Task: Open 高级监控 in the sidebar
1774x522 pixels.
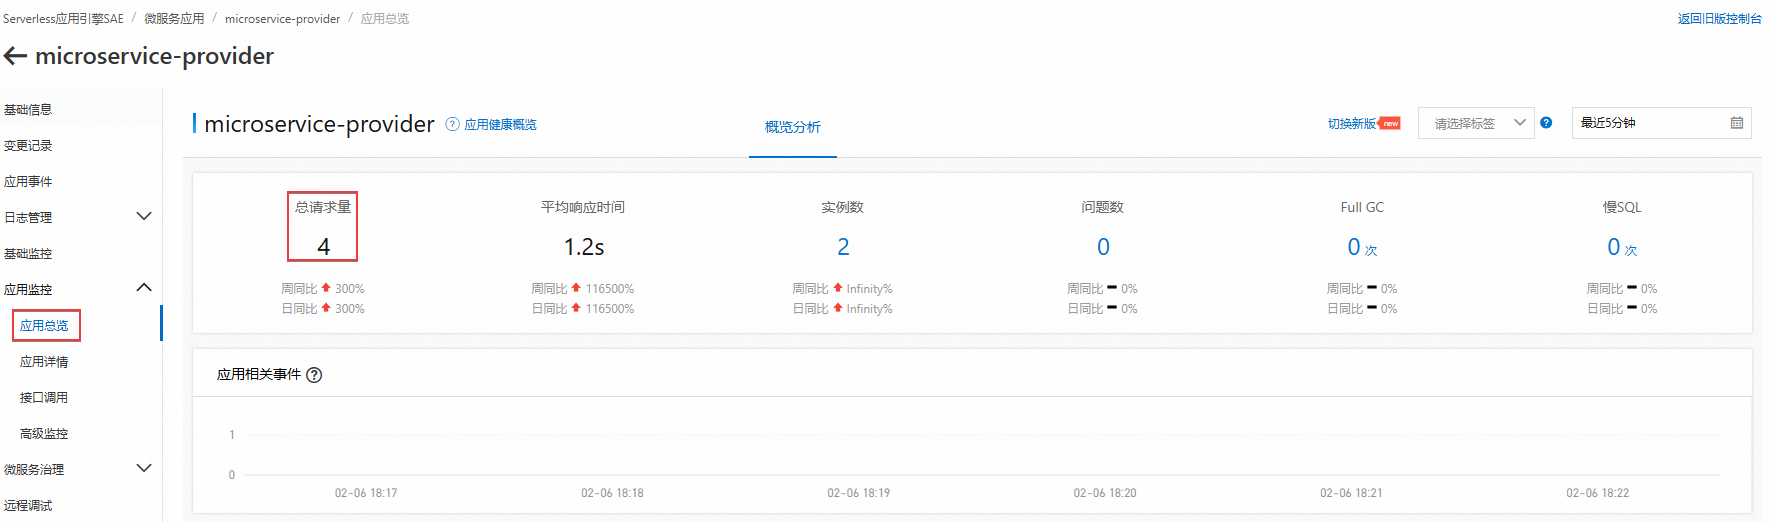Action: pyautogui.click(x=44, y=433)
